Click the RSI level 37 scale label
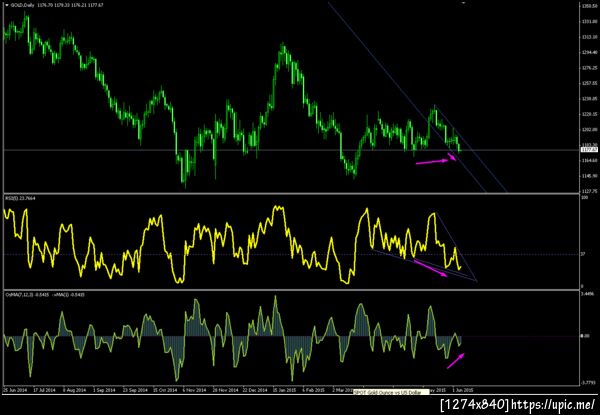Screen dimensions: 600x415 click(583, 254)
